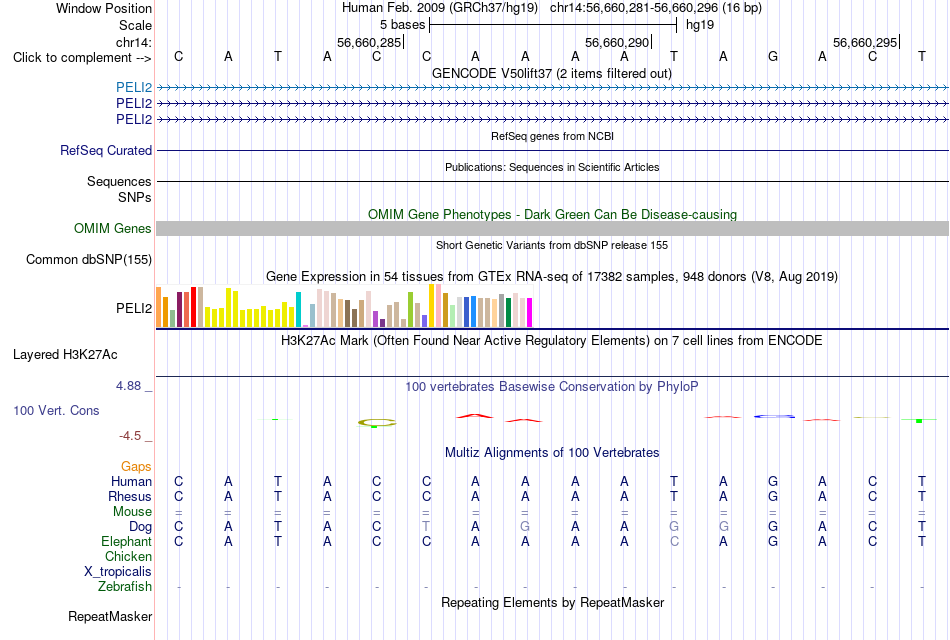Click the magenta bar in GTEx expression chart
Image resolution: width=950 pixels, height=640 pixels.
(x=529, y=313)
